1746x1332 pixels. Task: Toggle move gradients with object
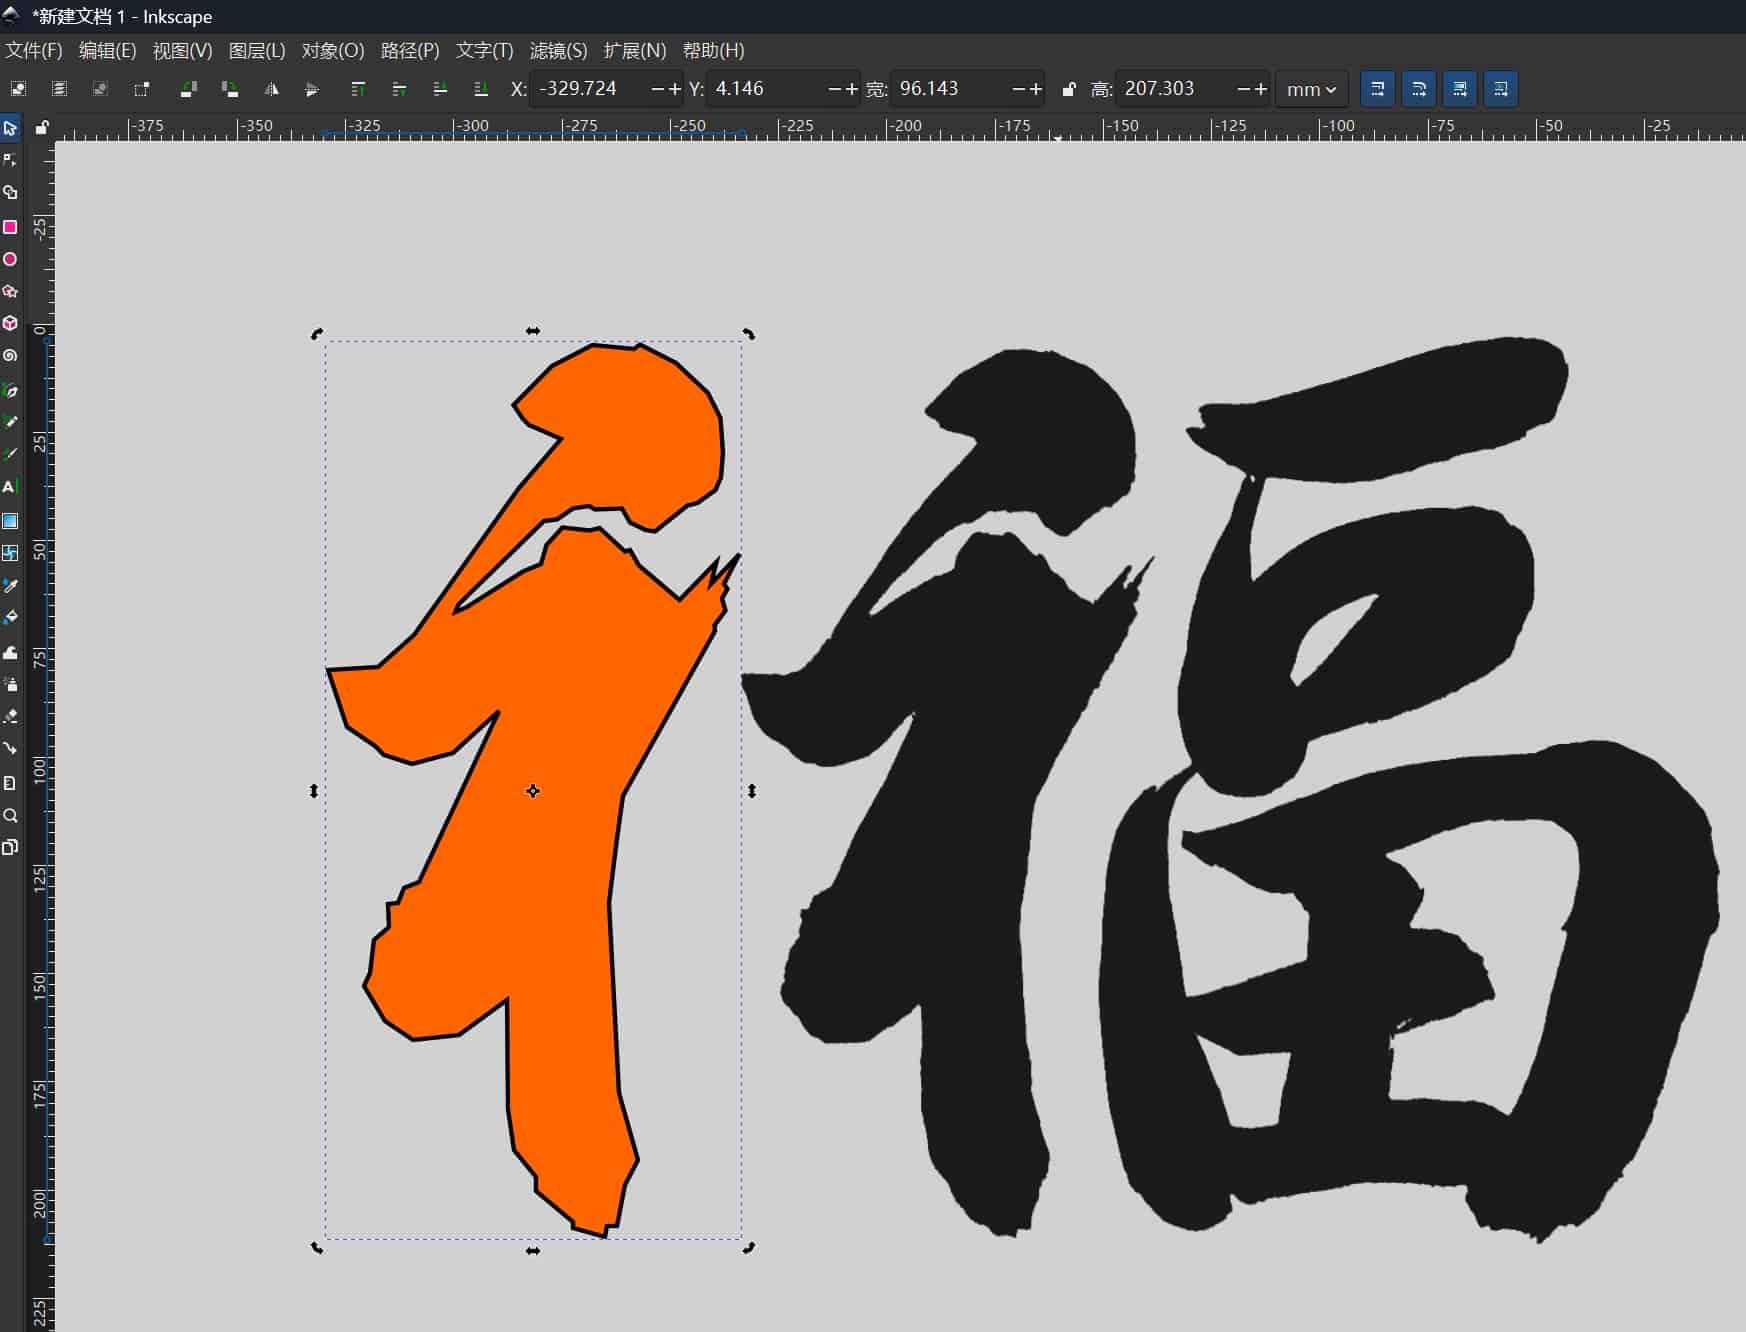pyautogui.click(x=1459, y=89)
